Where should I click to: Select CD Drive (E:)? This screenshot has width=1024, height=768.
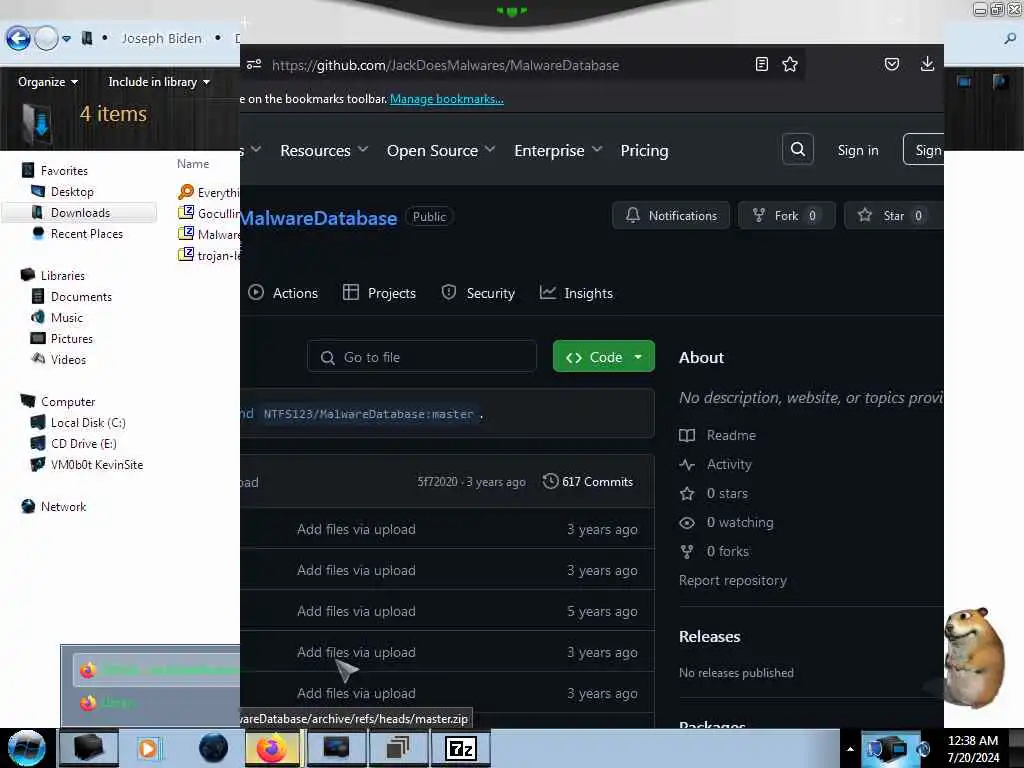pyautogui.click(x=74, y=443)
